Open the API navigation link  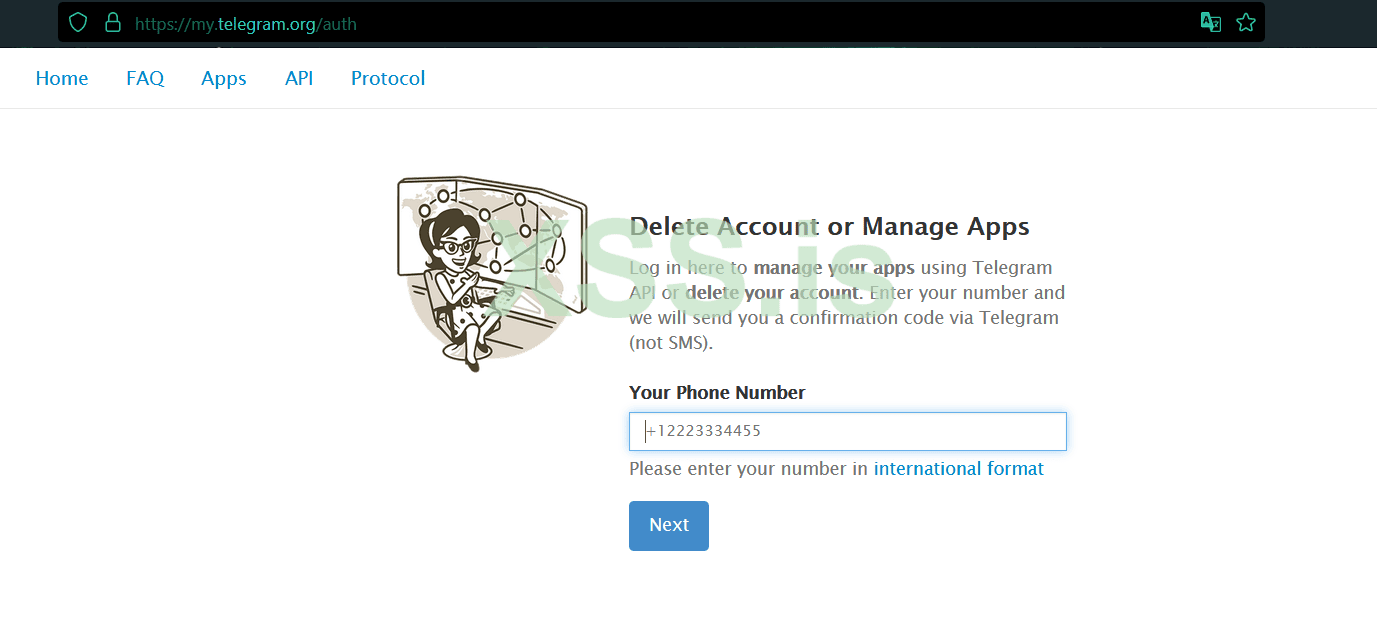click(299, 78)
